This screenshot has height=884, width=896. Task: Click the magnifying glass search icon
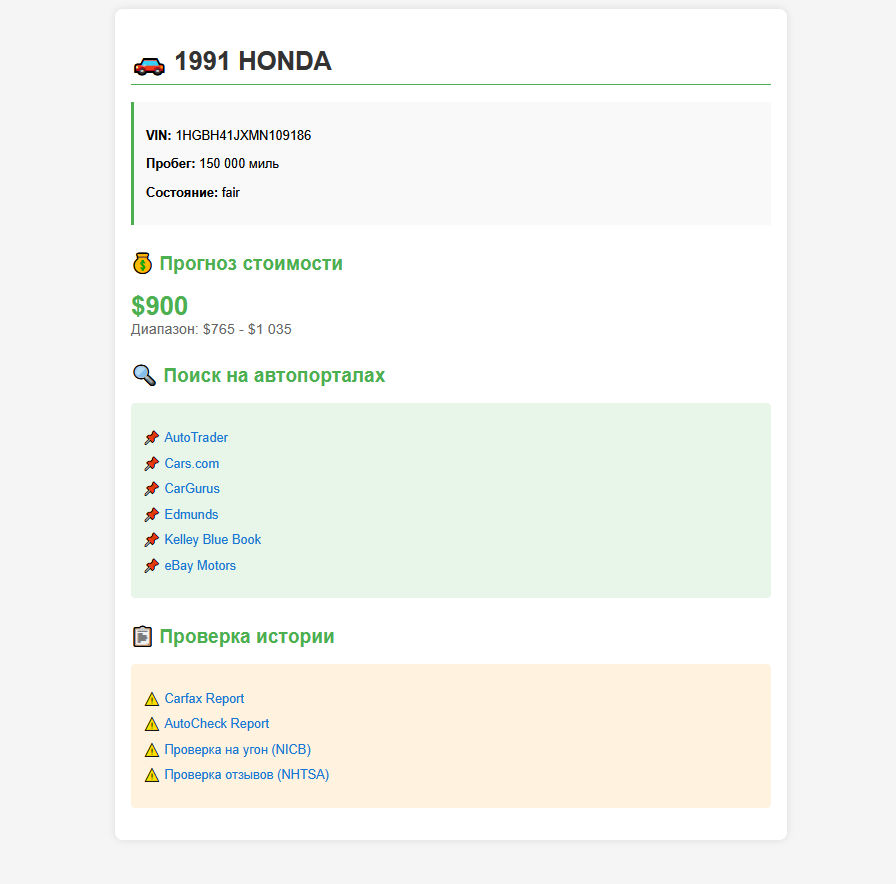point(145,375)
